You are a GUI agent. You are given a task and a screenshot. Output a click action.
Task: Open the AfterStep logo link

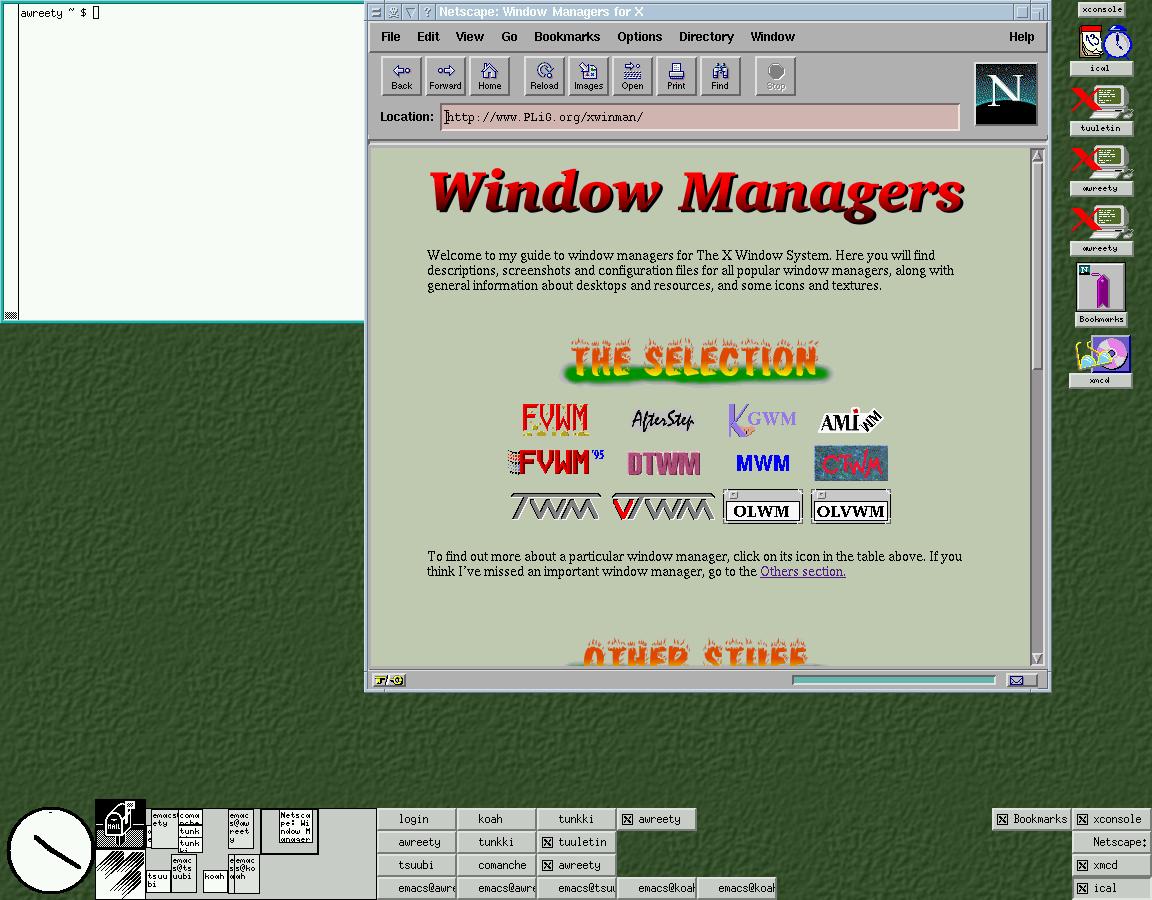(x=663, y=420)
